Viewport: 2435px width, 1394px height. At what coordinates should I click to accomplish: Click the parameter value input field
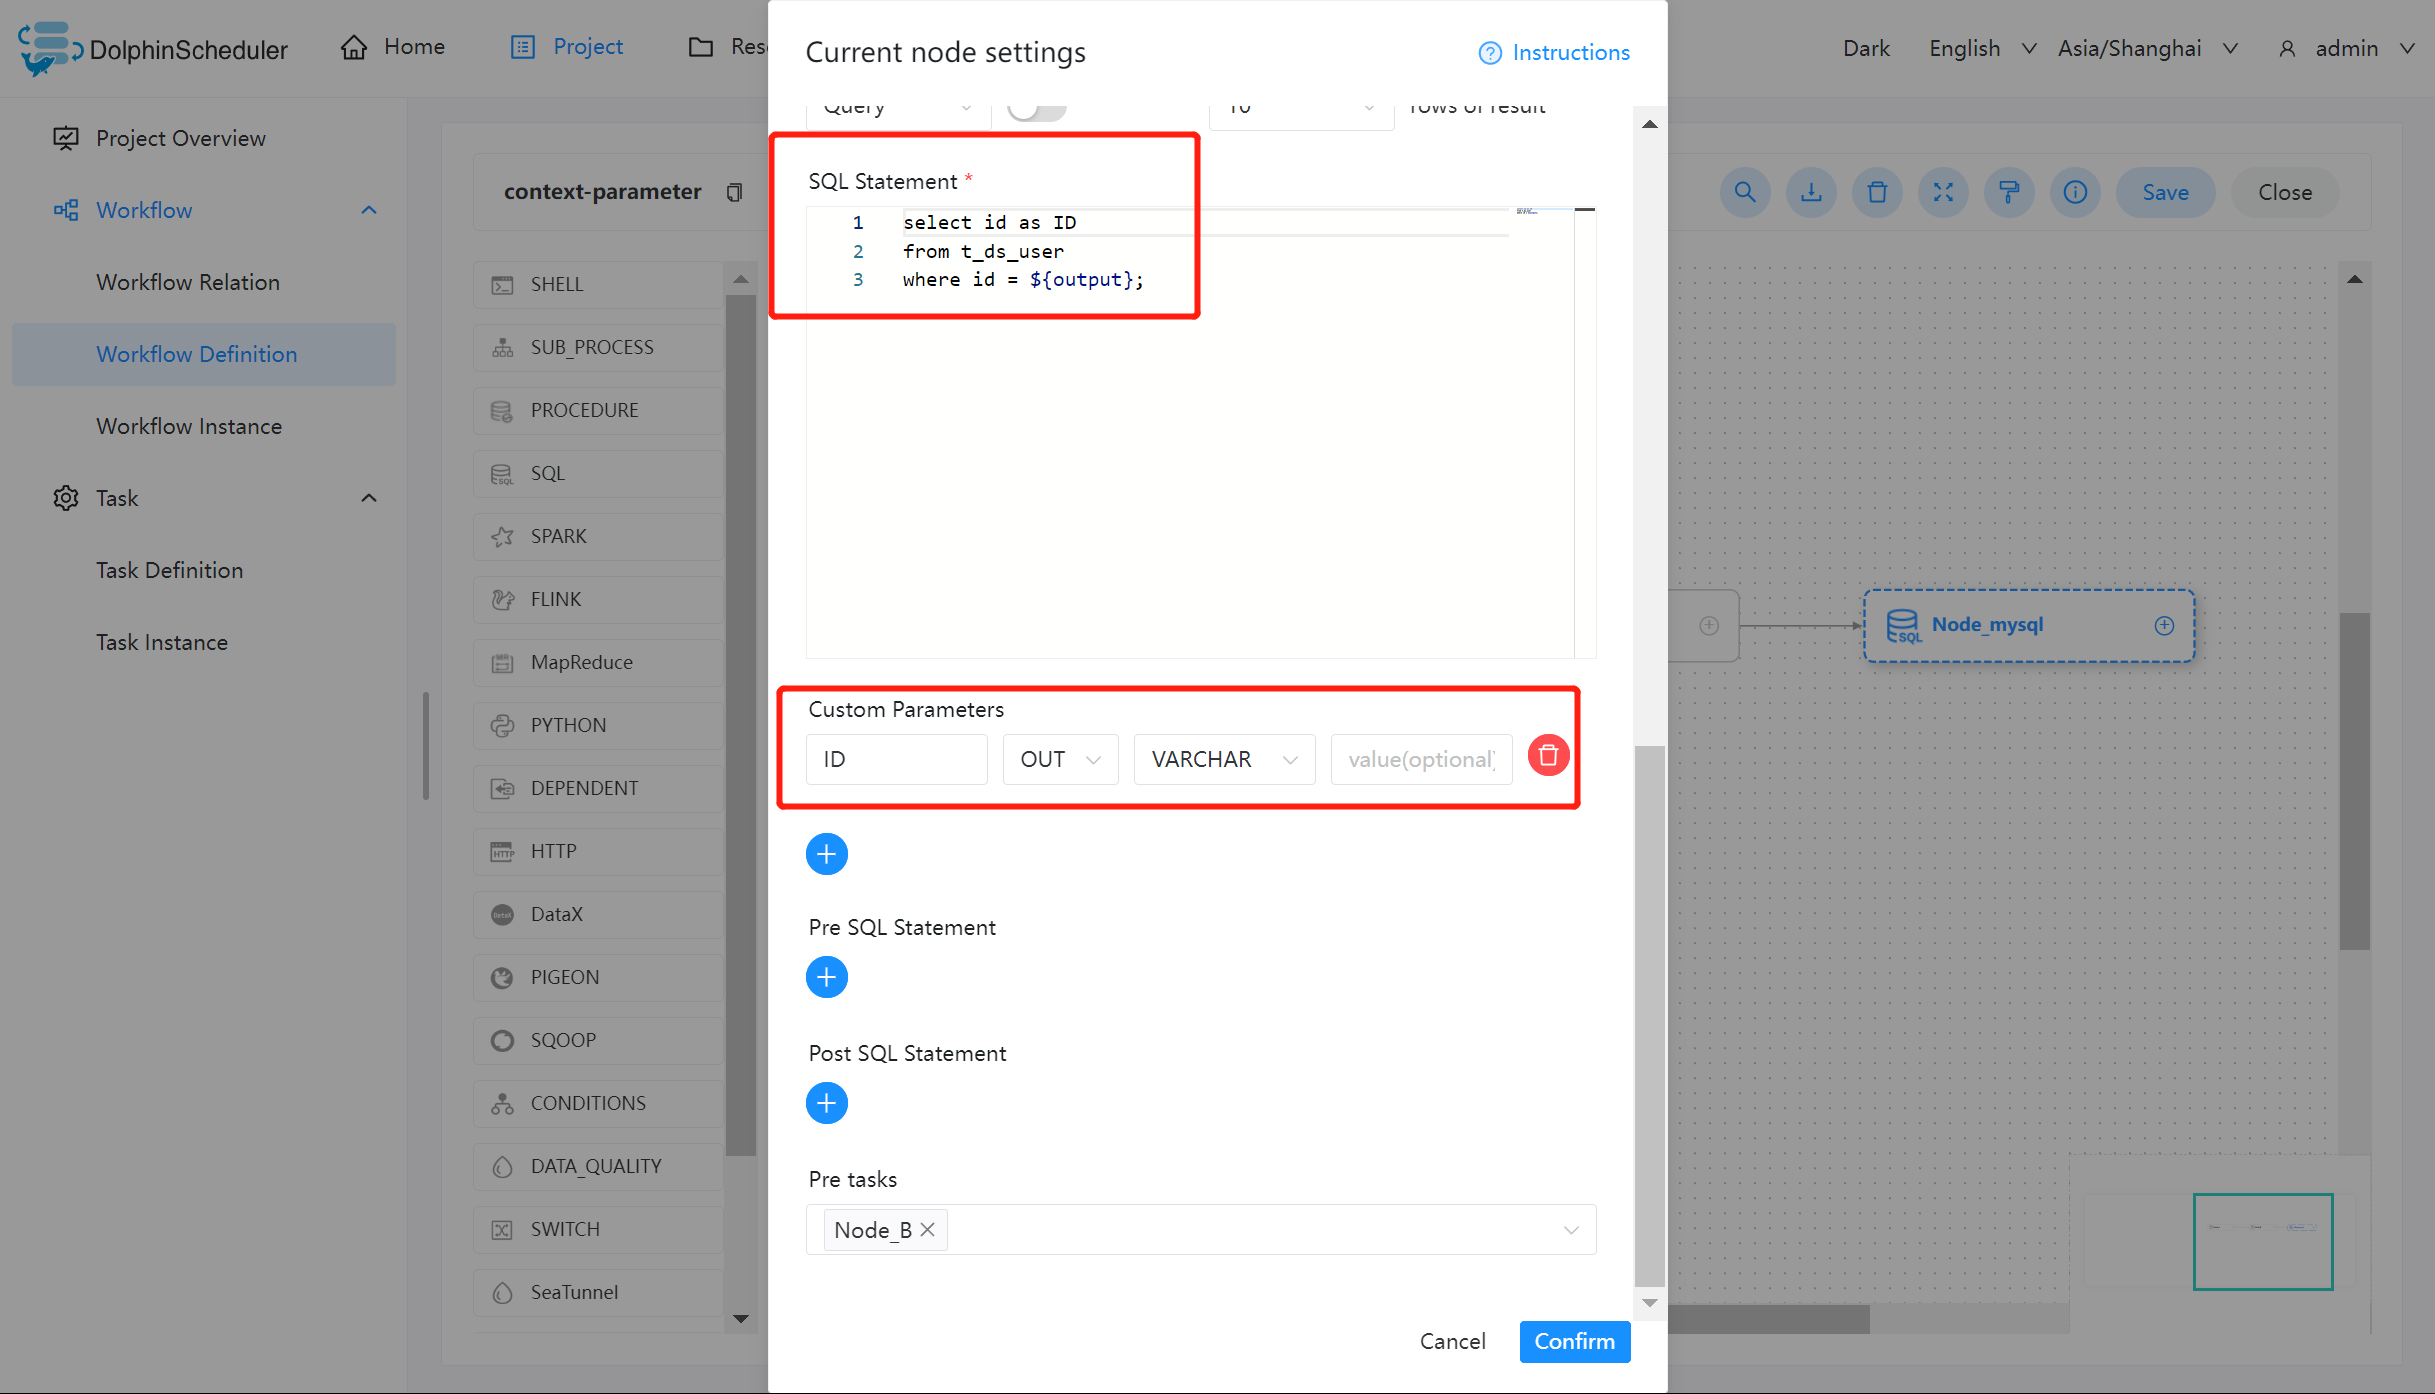[x=1421, y=760]
